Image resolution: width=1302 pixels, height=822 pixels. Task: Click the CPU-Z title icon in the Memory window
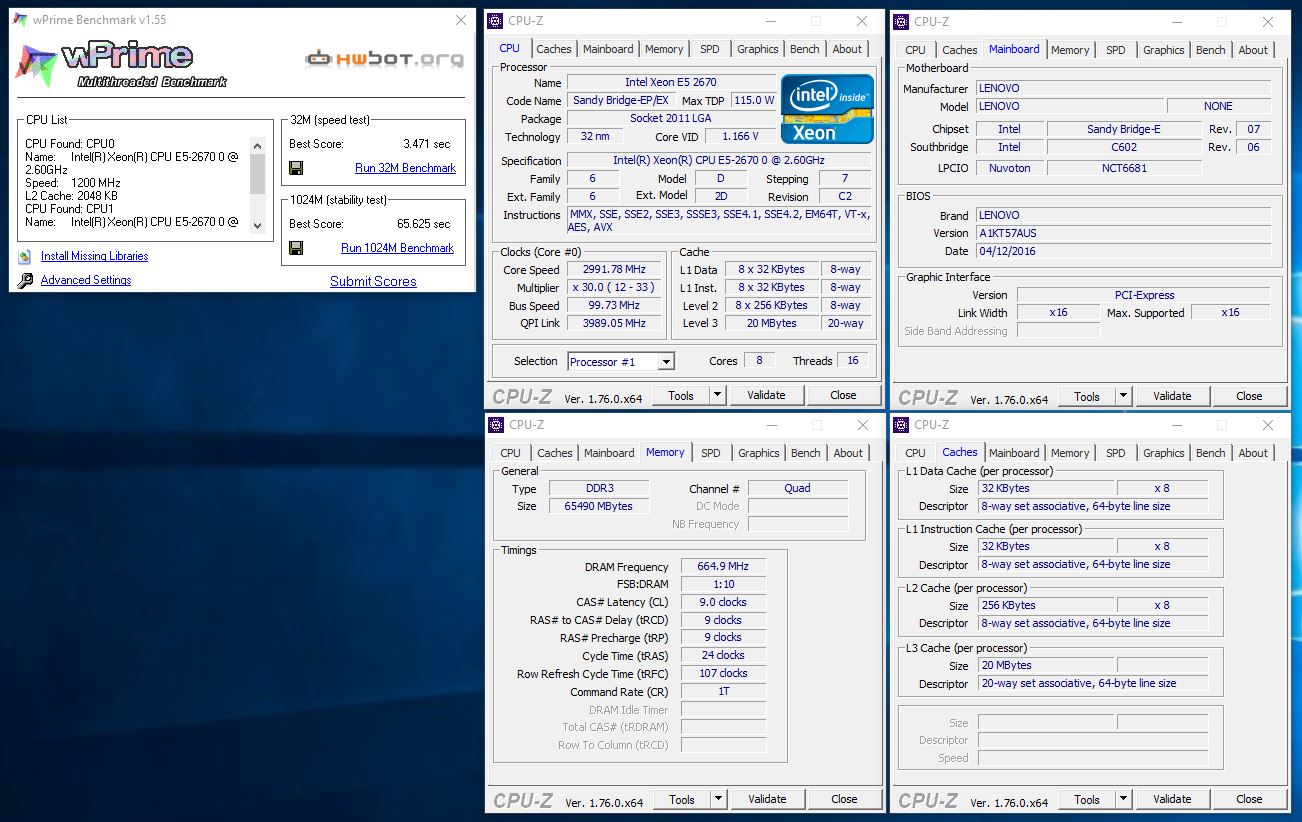tap(497, 425)
